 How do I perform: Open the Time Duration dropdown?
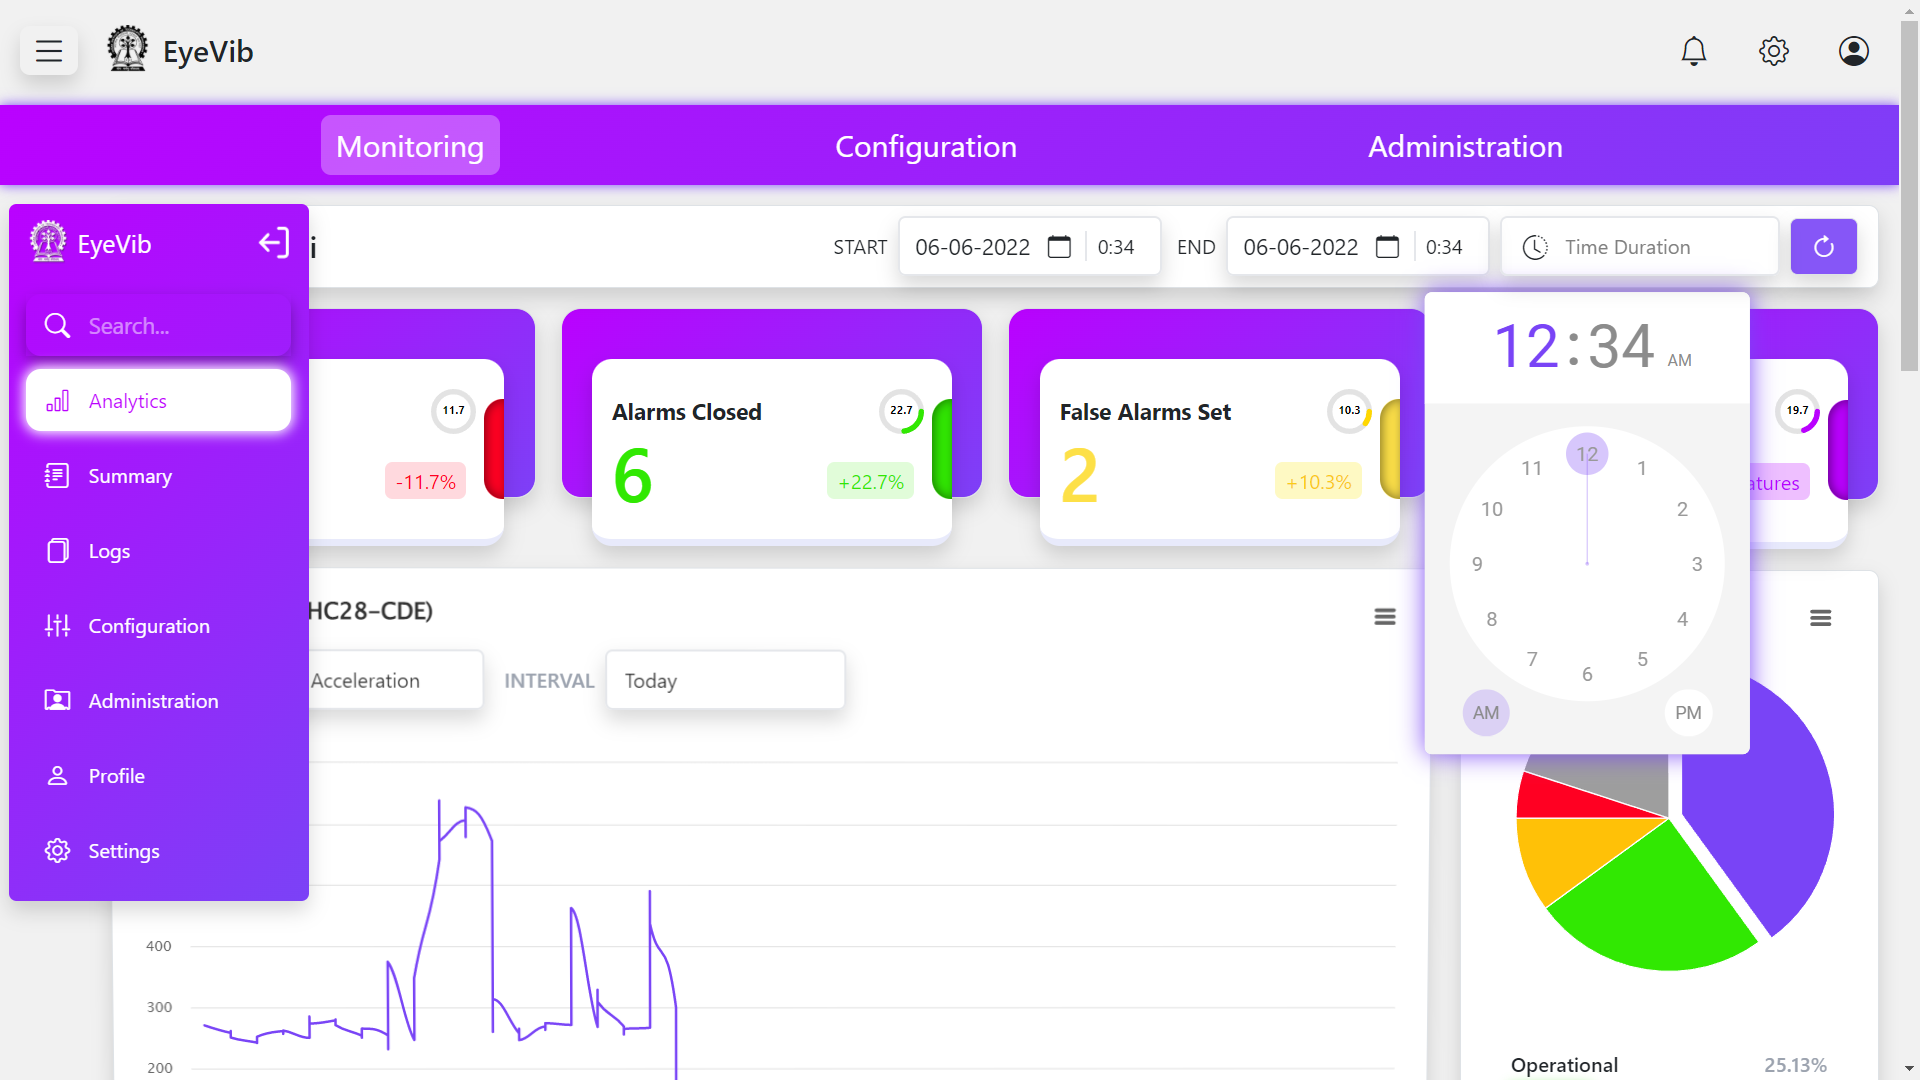(x=1640, y=247)
